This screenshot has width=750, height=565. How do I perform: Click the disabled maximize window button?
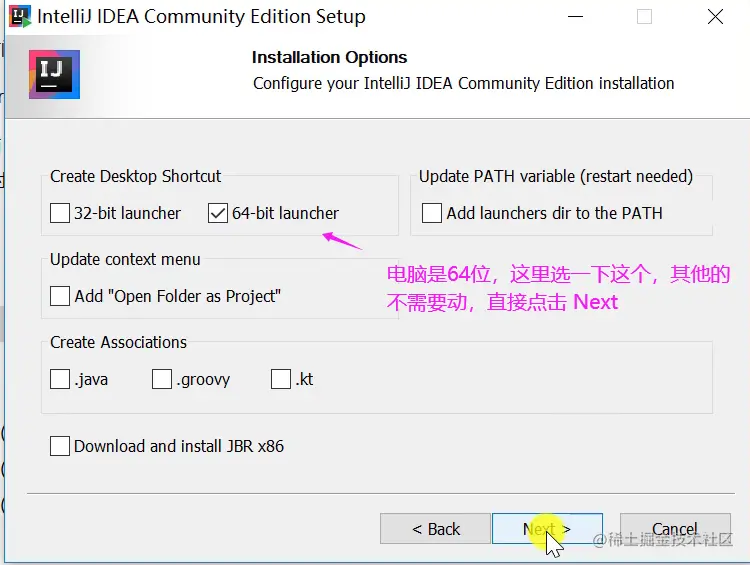click(644, 17)
